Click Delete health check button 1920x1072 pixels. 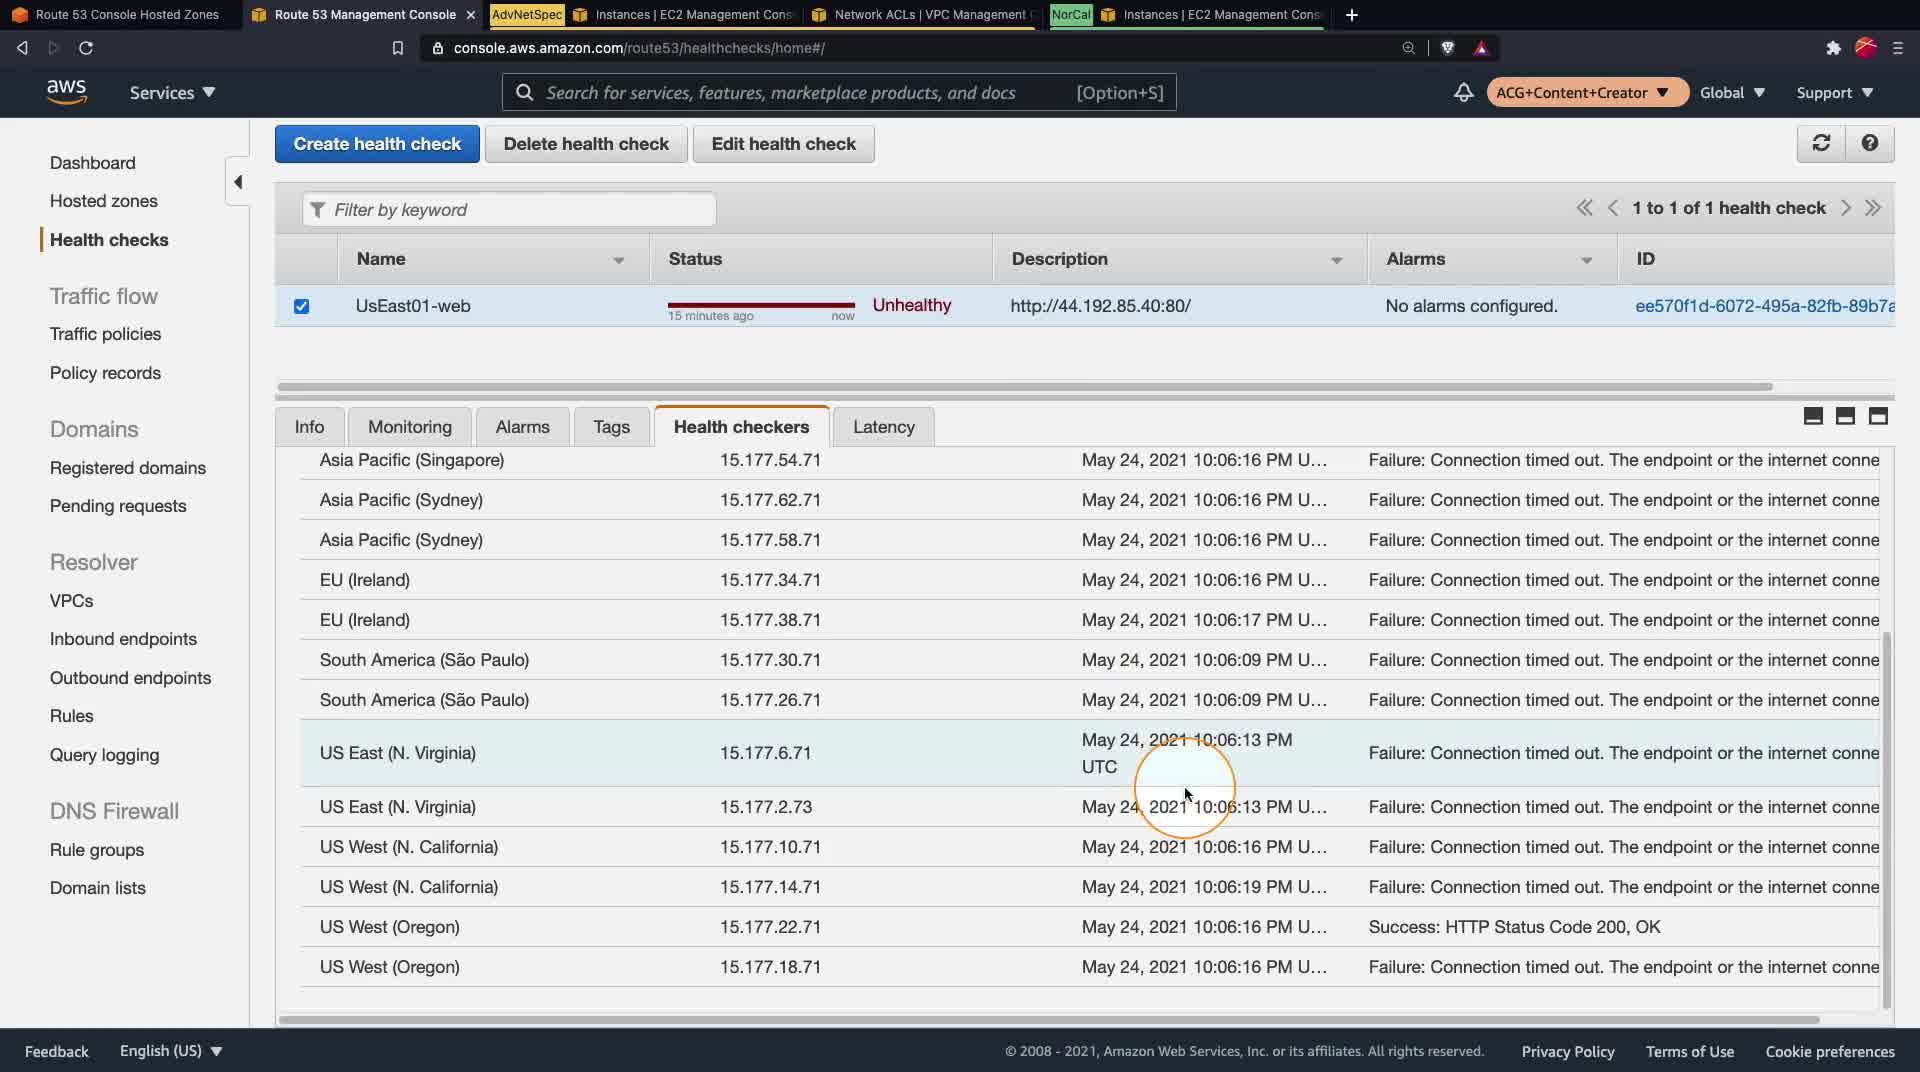586,144
